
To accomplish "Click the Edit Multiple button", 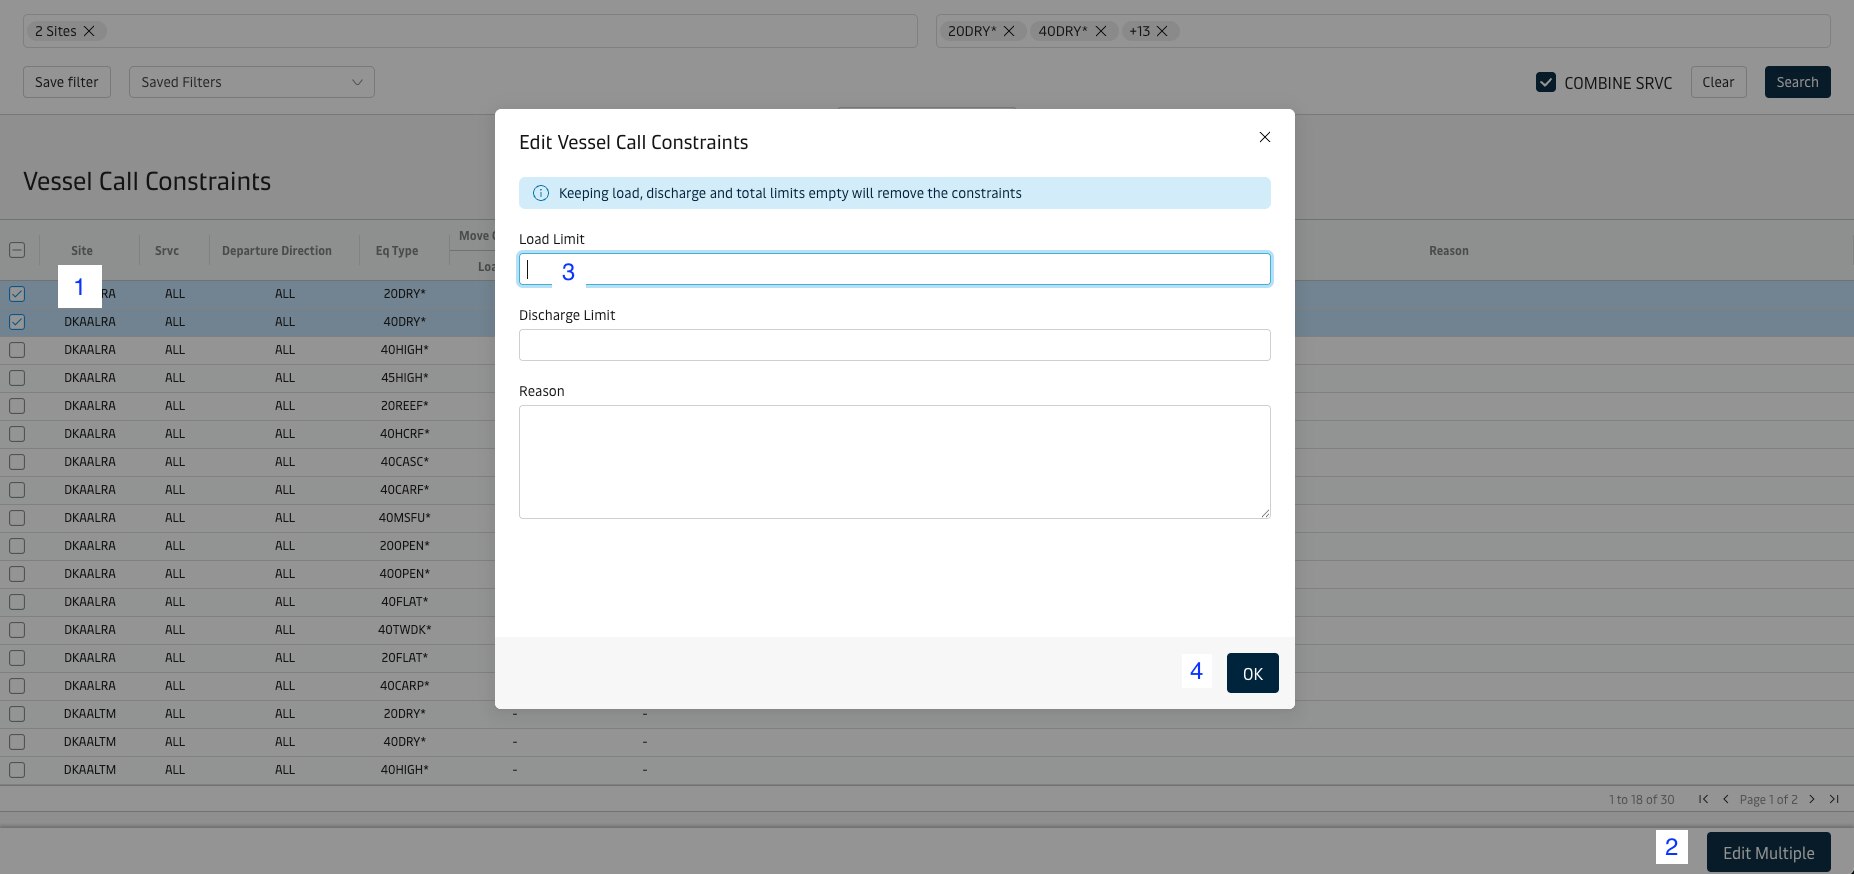I will pyautogui.click(x=1768, y=853).
